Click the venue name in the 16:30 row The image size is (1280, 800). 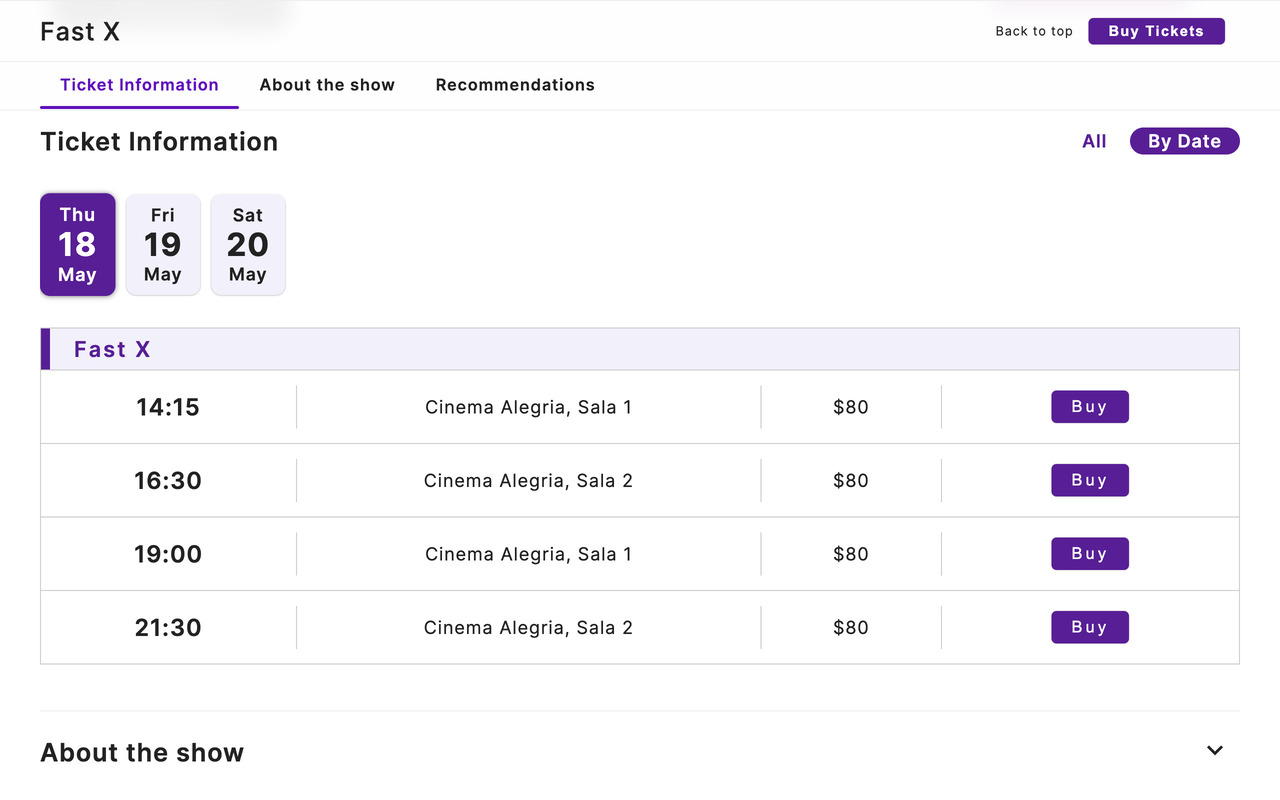(528, 480)
